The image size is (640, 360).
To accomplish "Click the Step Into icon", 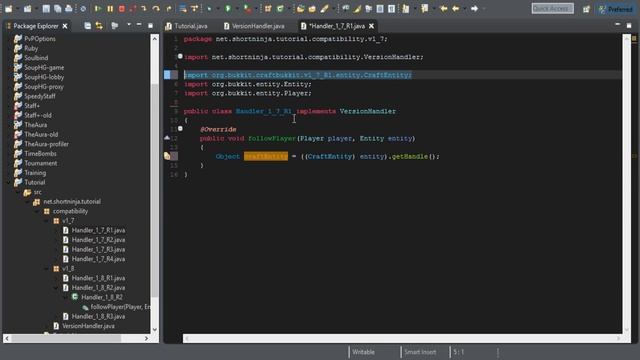I will pos(144,8).
